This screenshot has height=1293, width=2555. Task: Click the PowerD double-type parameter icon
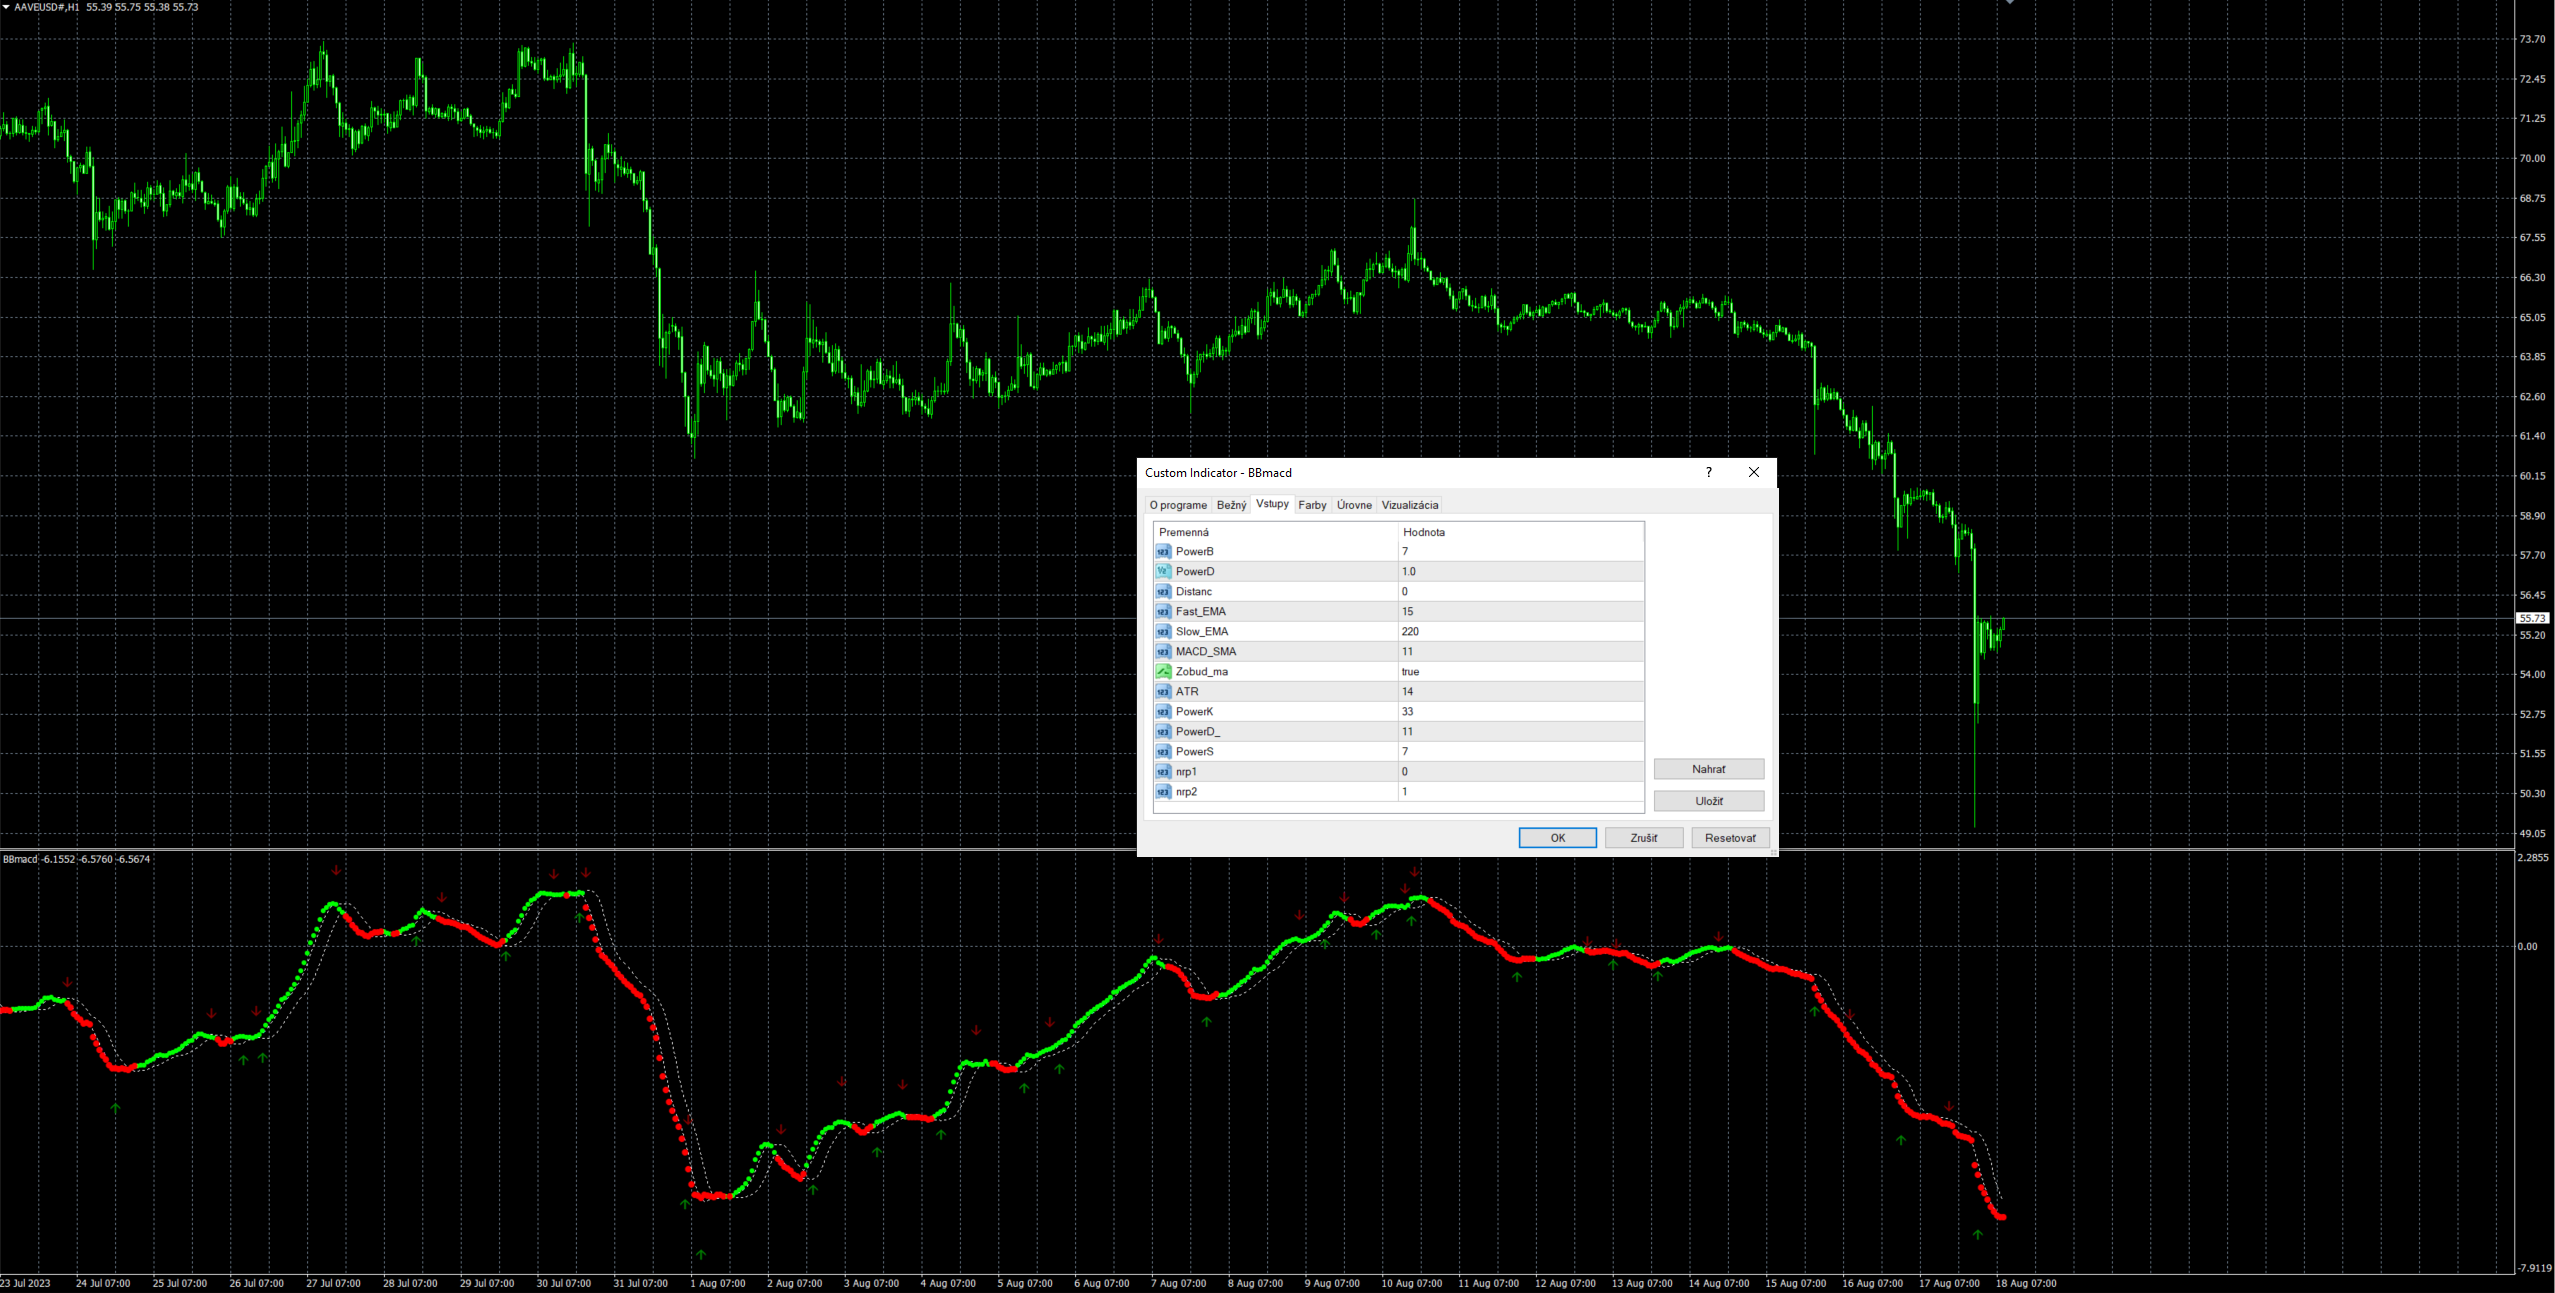click(x=1163, y=571)
